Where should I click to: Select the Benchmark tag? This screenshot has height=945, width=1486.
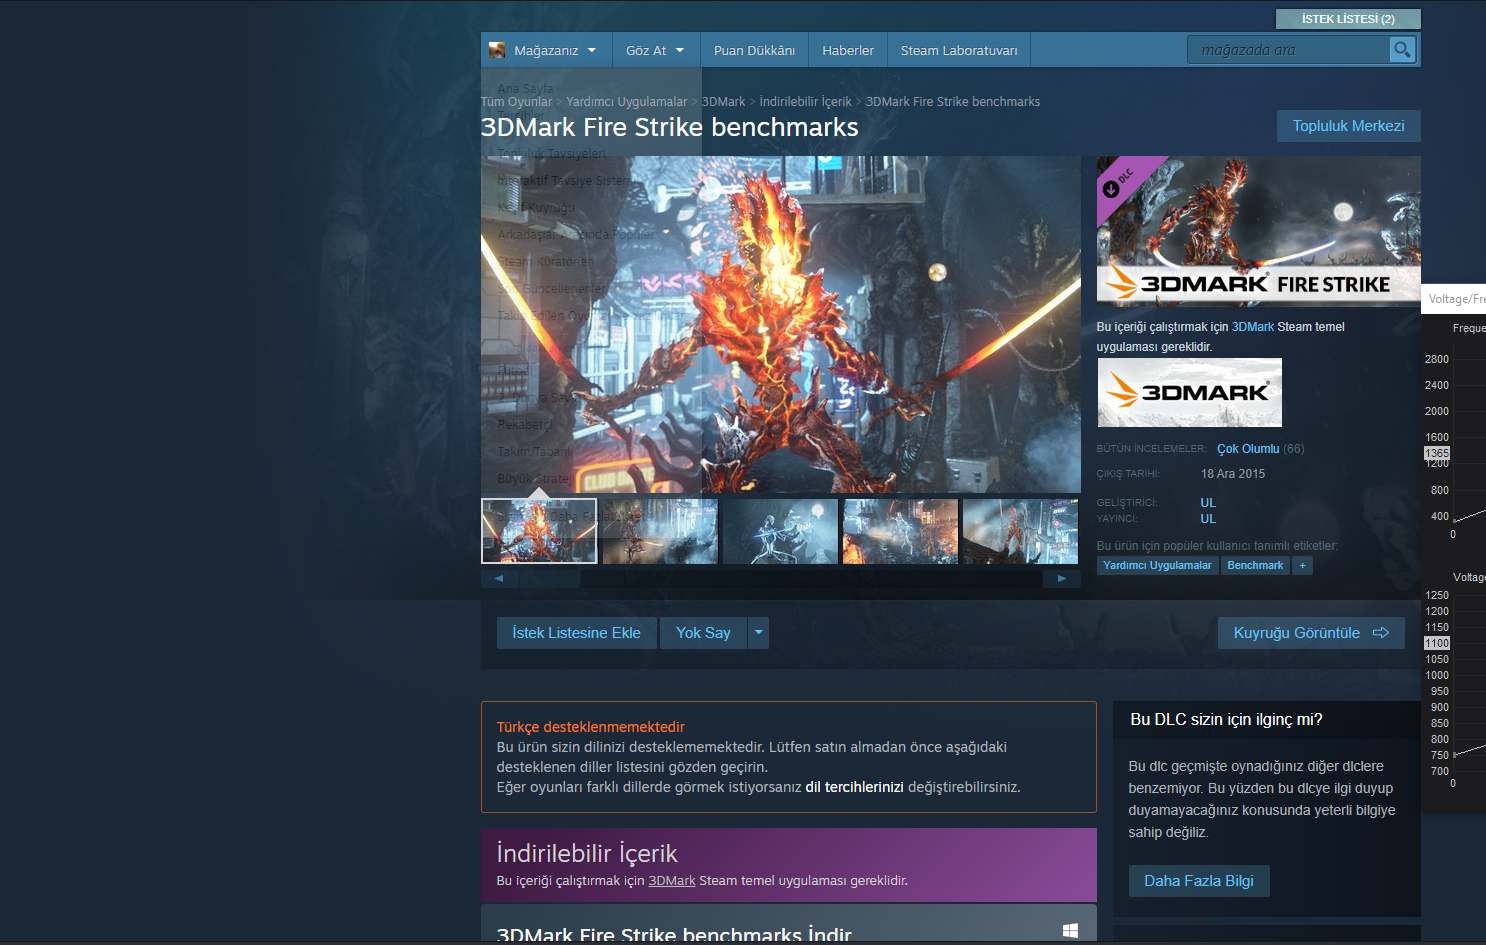1255,566
